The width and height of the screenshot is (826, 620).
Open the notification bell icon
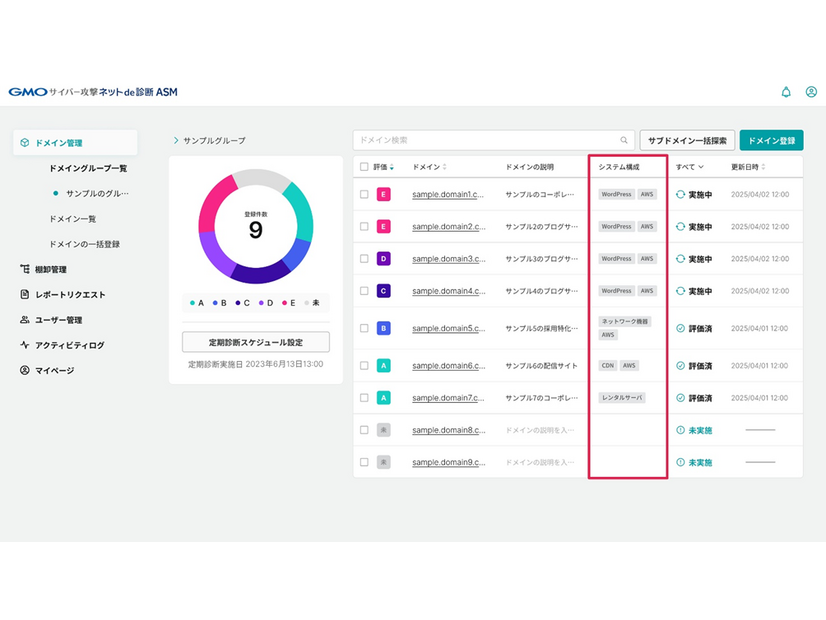click(x=785, y=92)
